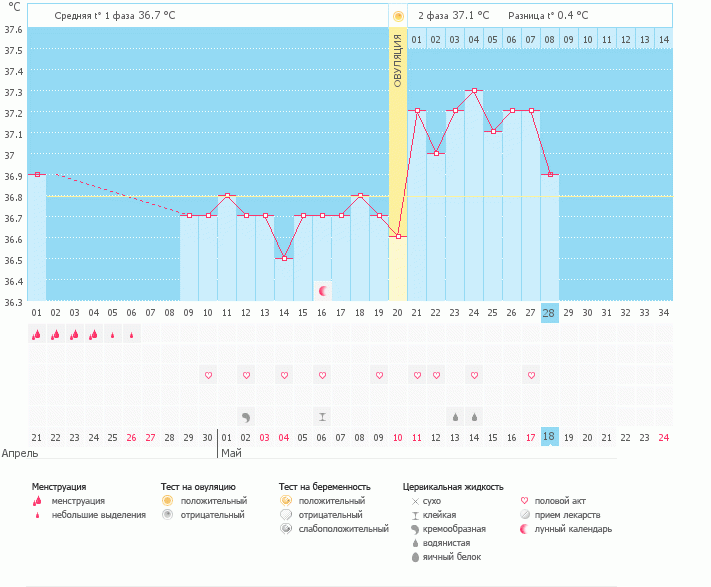Click the negative pregnancy test legend icon
711x587 pixels.
286,515
